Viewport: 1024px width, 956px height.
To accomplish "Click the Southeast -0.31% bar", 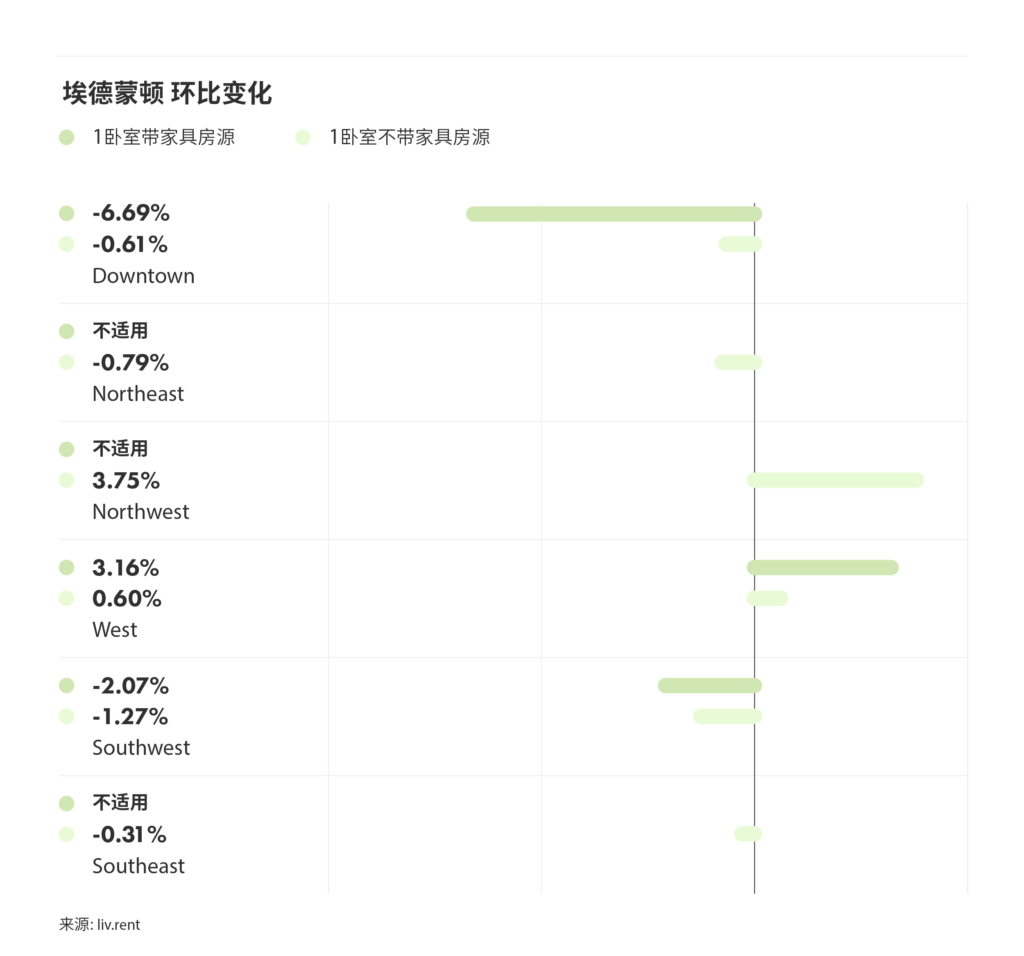I will [x=748, y=834].
